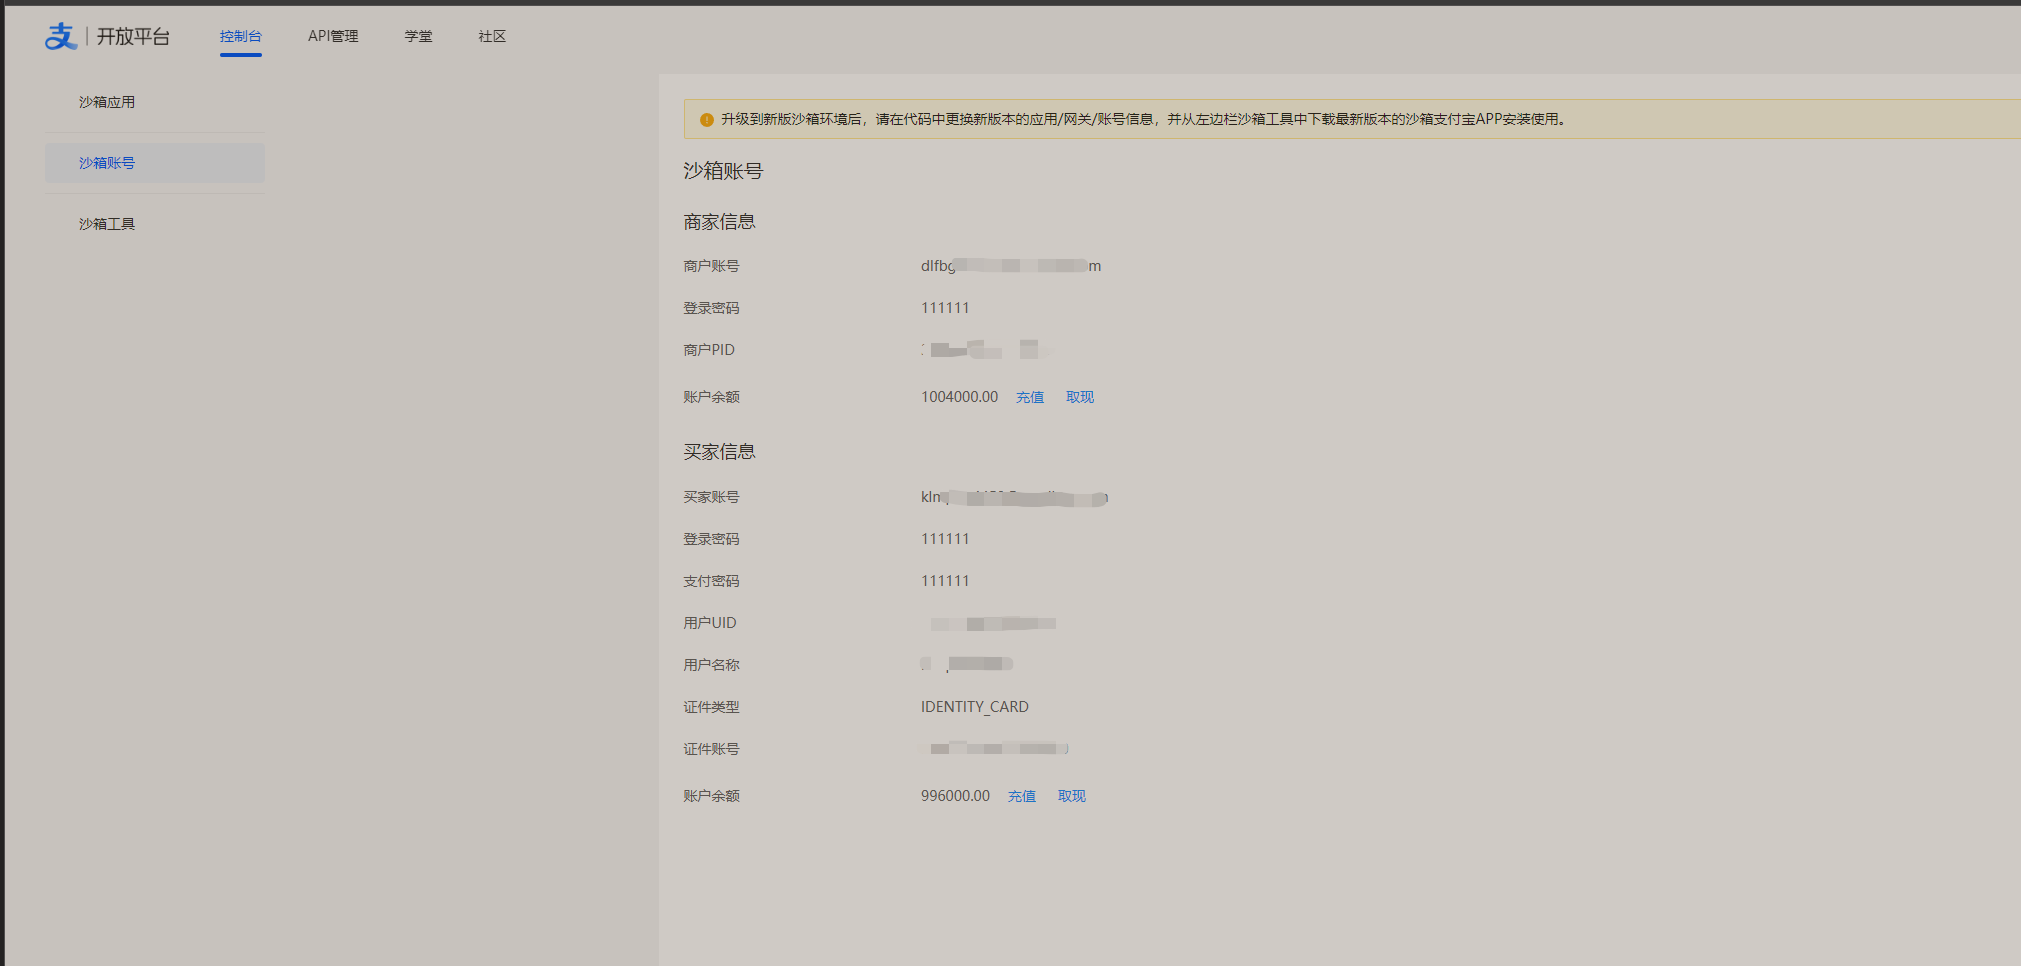
Task: Click the IDENTITY_CARD value
Action: (x=975, y=707)
